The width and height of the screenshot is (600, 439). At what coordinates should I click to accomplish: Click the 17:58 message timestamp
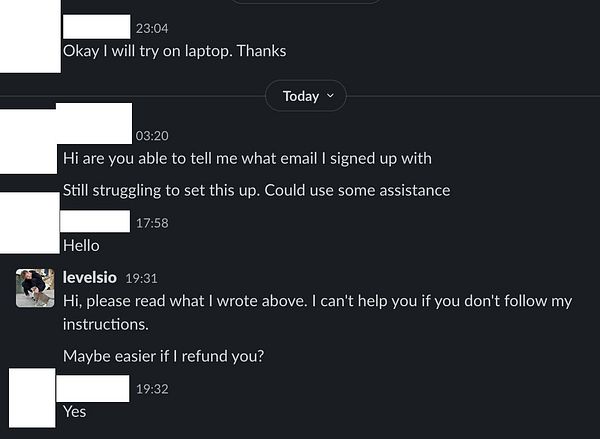tap(152, 223)
